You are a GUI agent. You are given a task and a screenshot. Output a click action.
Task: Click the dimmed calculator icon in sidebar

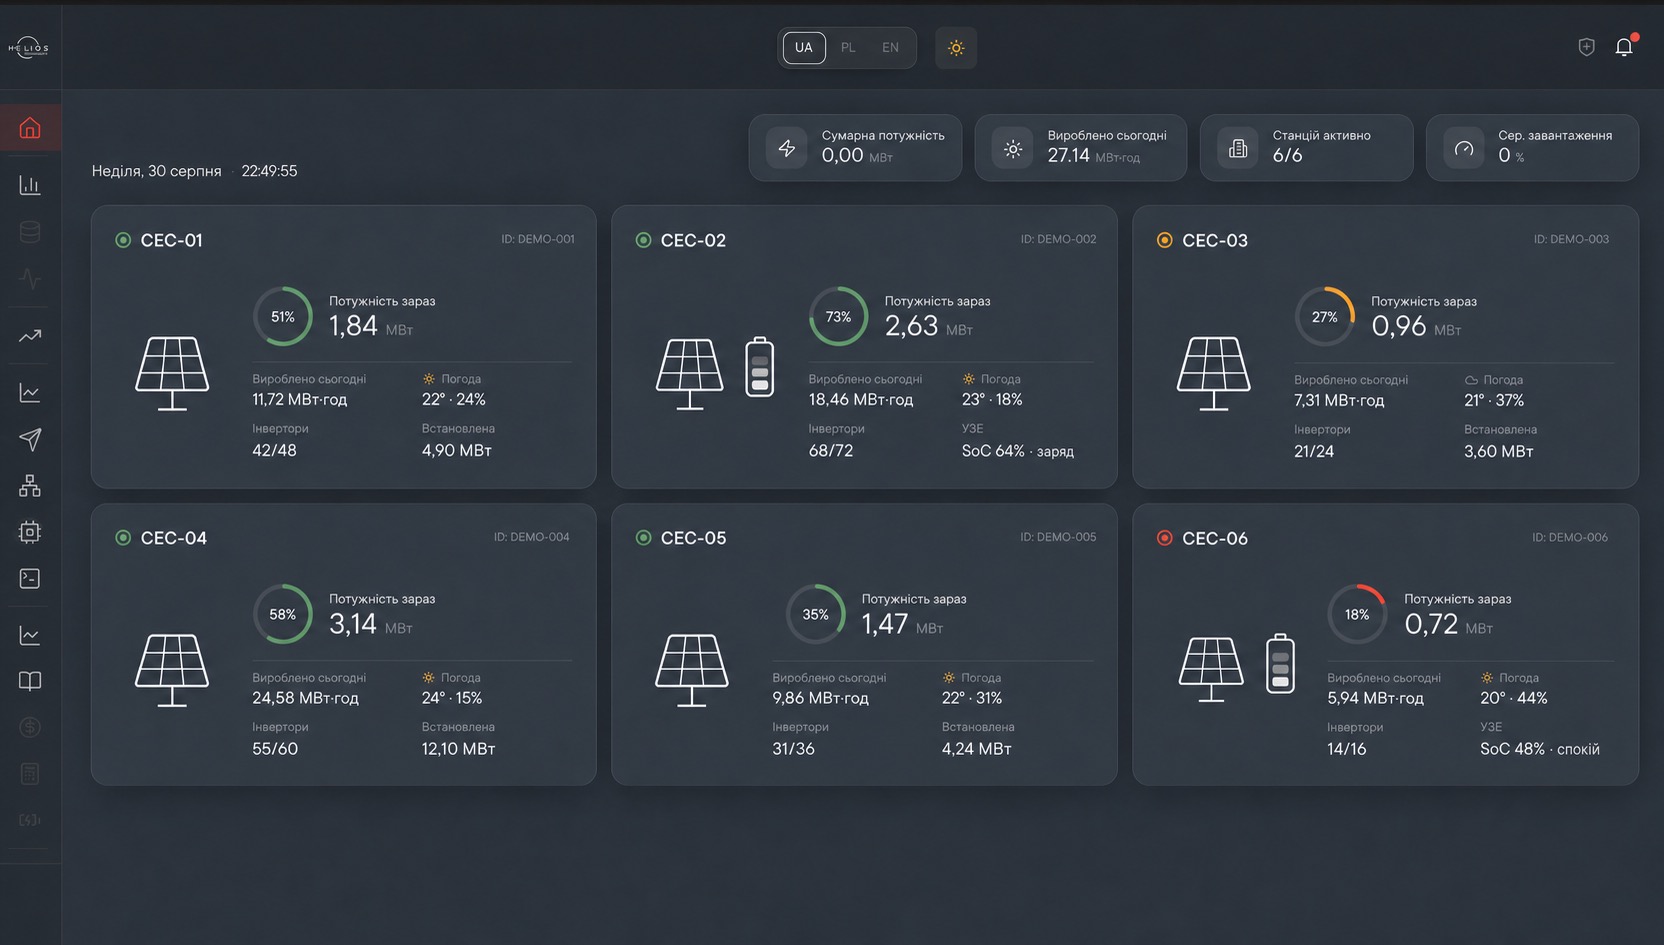[30, 774]
